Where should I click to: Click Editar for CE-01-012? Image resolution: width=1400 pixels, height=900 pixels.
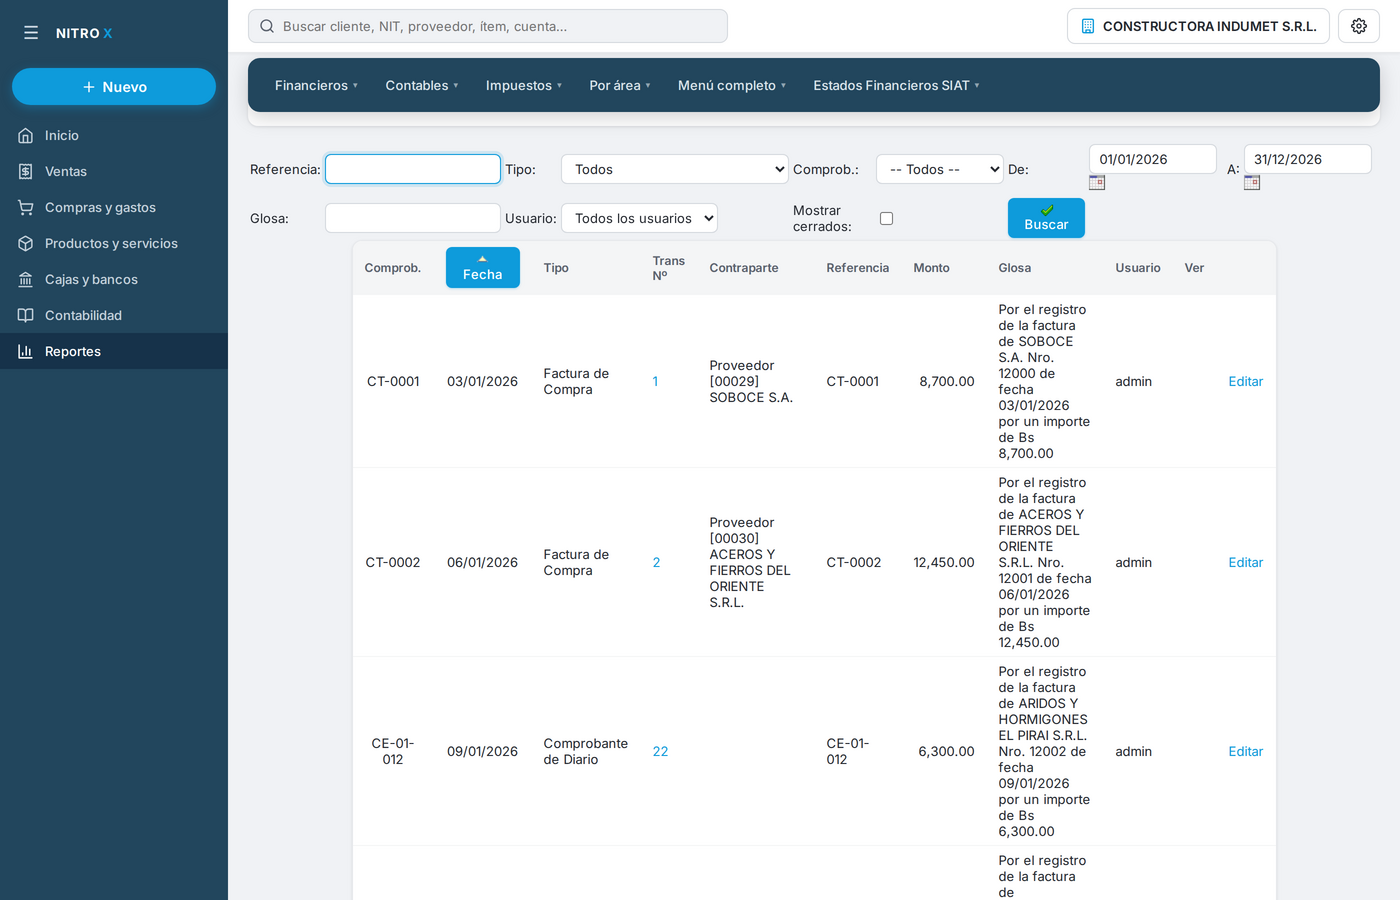point(1245,751)
